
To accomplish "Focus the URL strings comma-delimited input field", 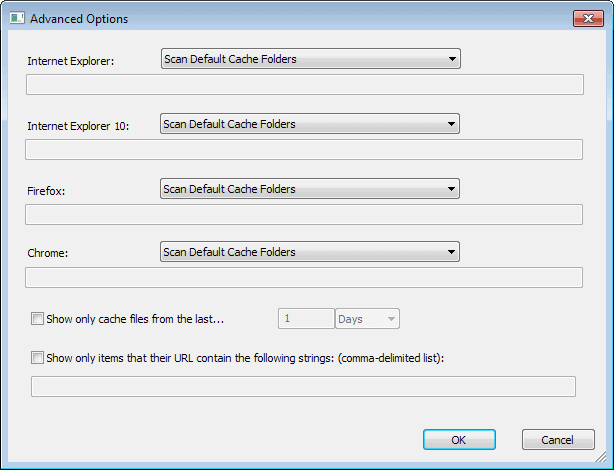I will click(x=304, y=386).
